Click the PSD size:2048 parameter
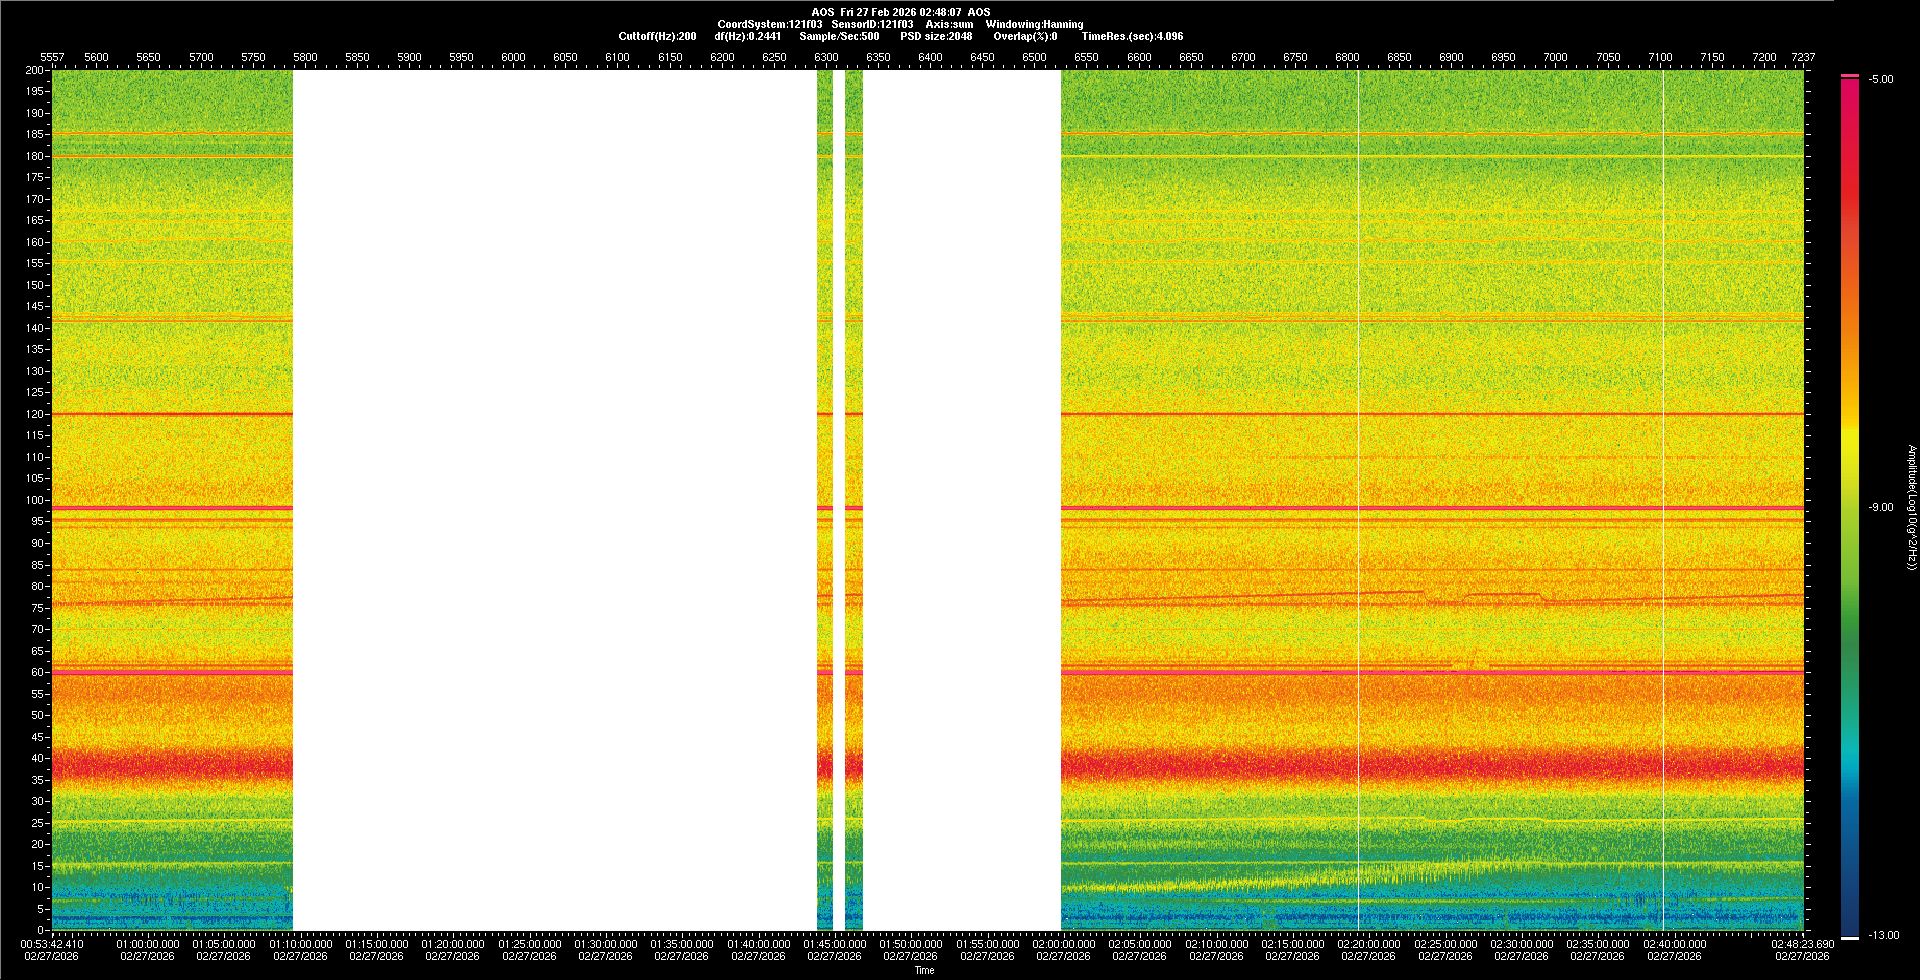The width and height of the screenshot is (1920, 980). coord(936,36)
